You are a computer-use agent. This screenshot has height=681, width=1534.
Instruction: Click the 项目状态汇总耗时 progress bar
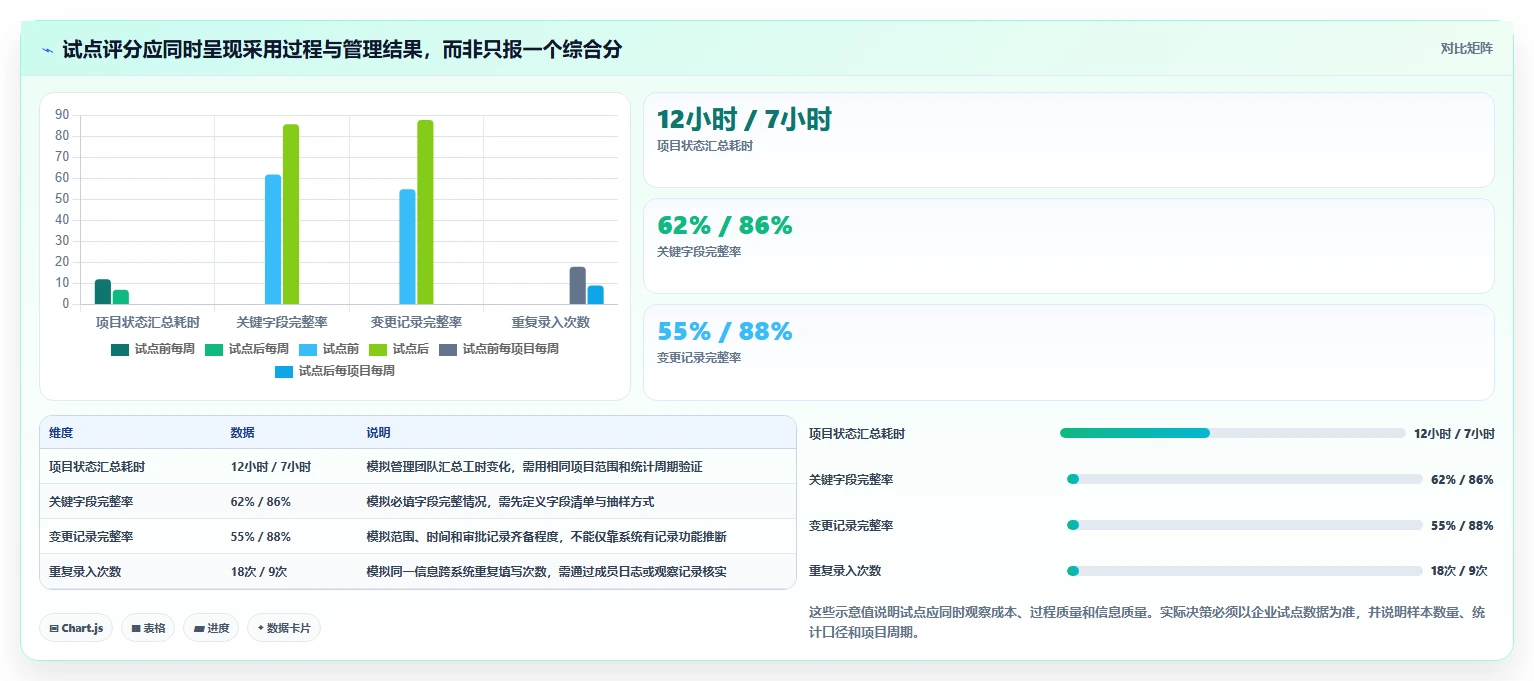(x=1233, y=433)
